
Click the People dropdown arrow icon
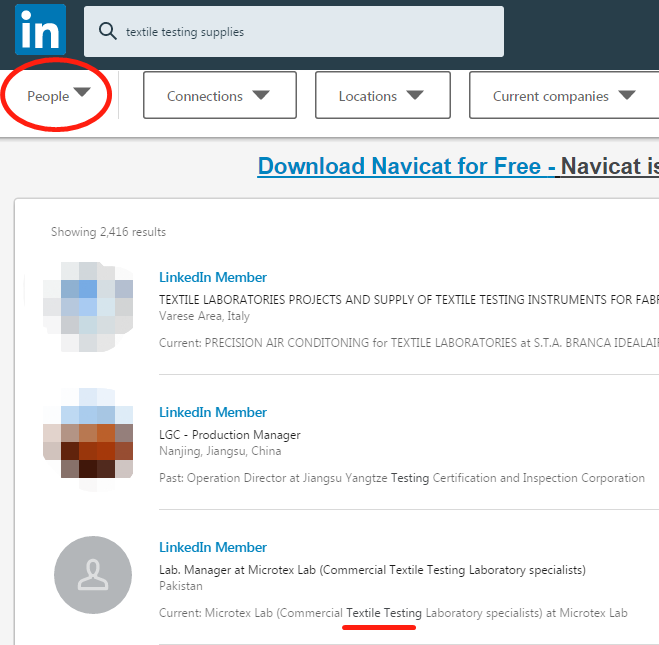(82, 94)
